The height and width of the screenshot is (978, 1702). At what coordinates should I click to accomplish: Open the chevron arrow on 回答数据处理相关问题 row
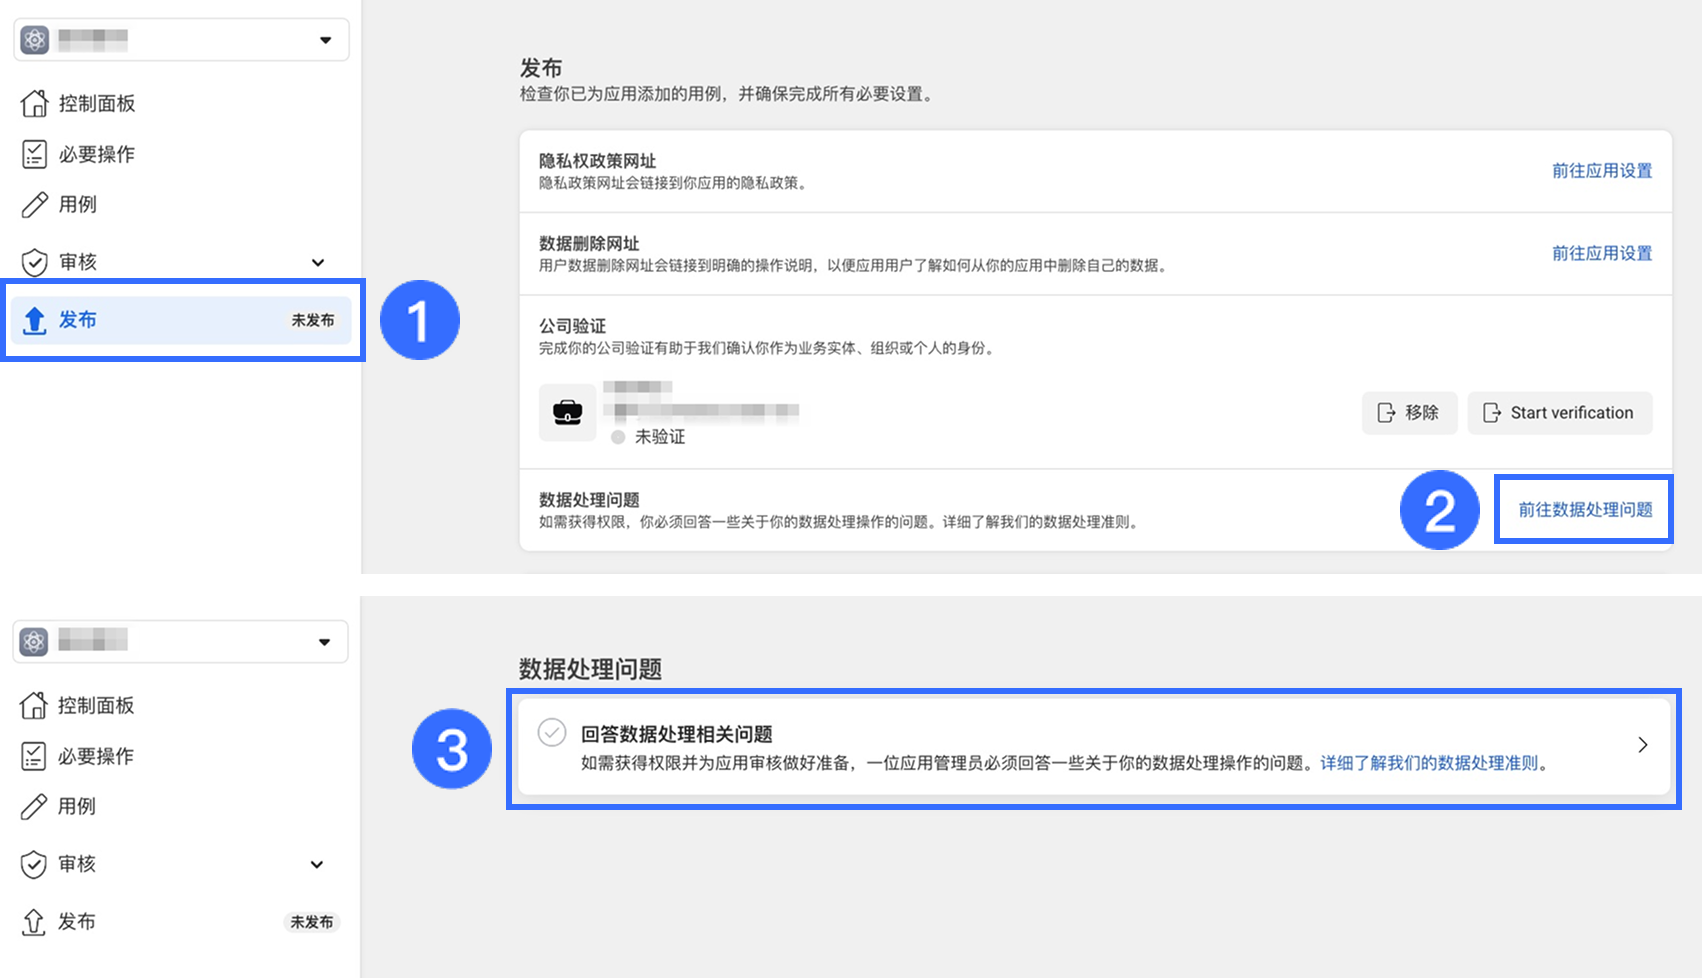click(1643, 745)
